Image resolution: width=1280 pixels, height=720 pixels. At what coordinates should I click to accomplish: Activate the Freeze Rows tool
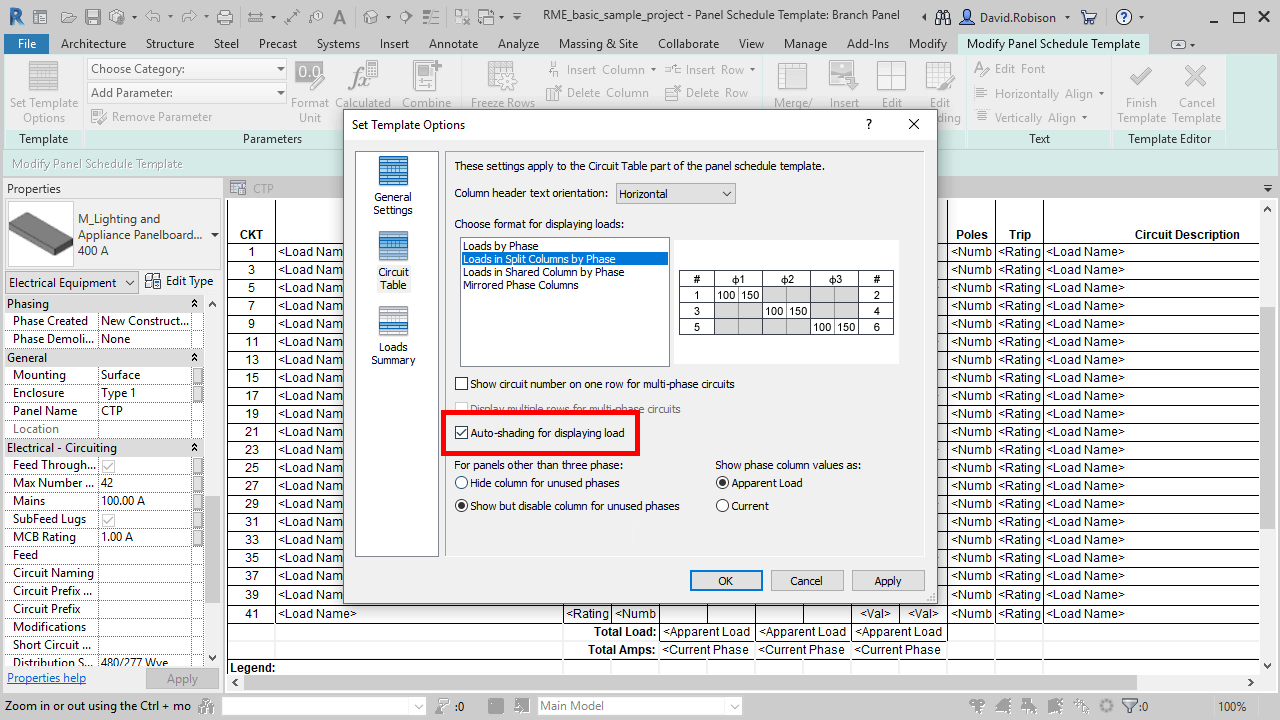[x=500, y=80]
